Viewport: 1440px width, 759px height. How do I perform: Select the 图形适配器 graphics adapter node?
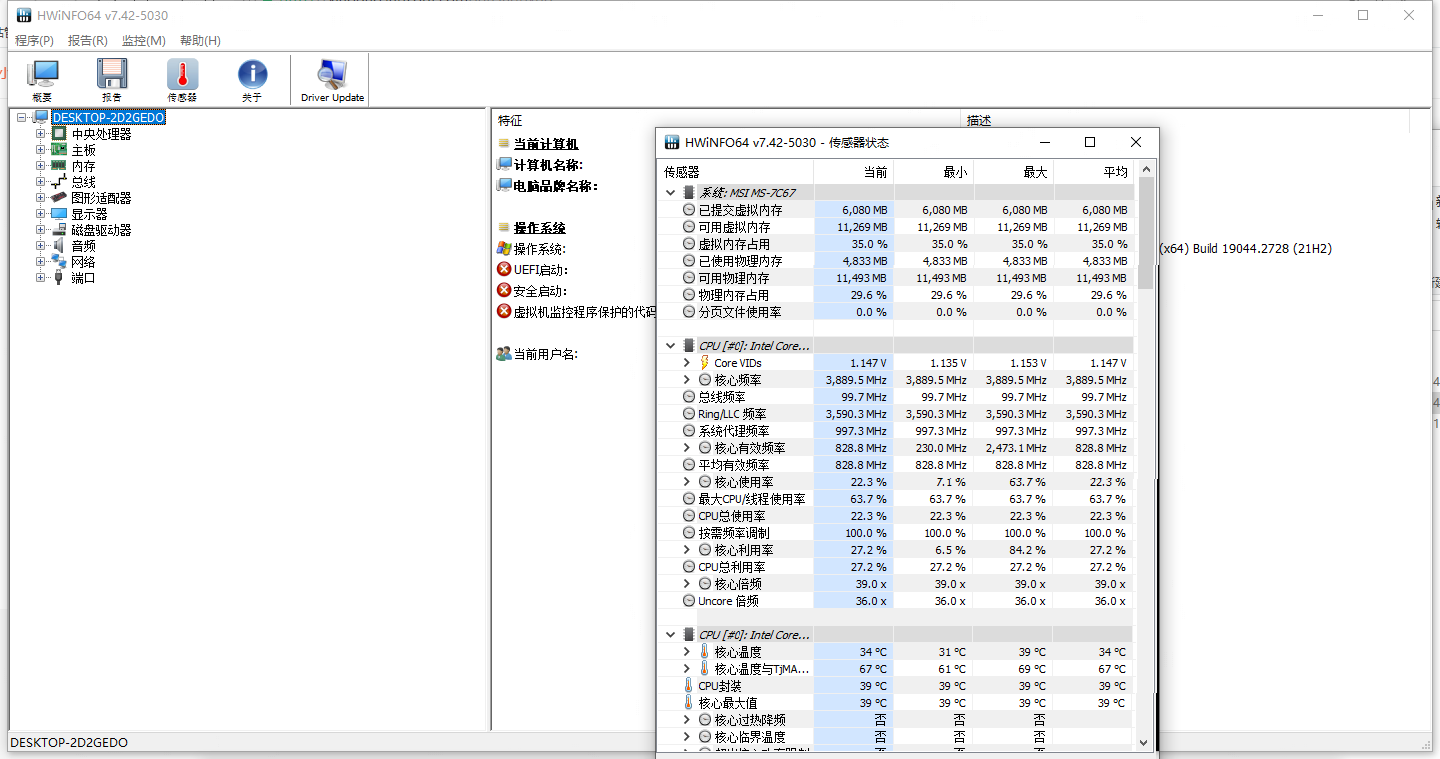100,198
